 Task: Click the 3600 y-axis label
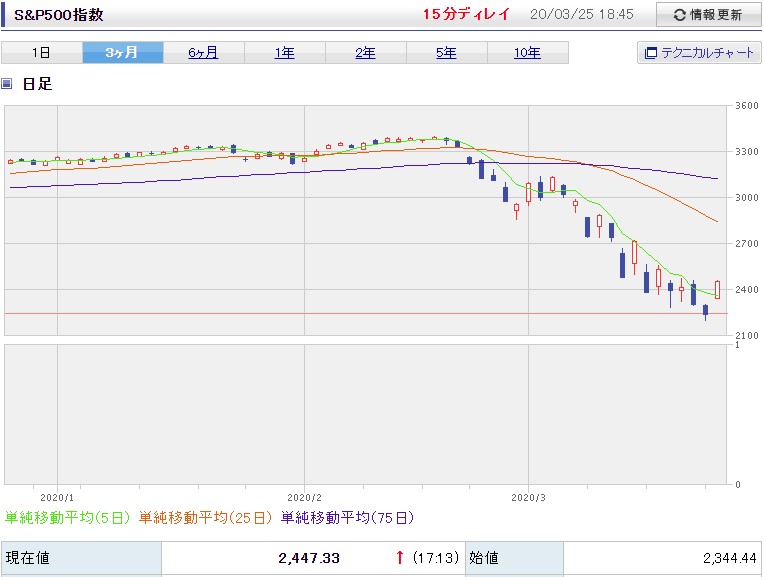click(747, 106)
